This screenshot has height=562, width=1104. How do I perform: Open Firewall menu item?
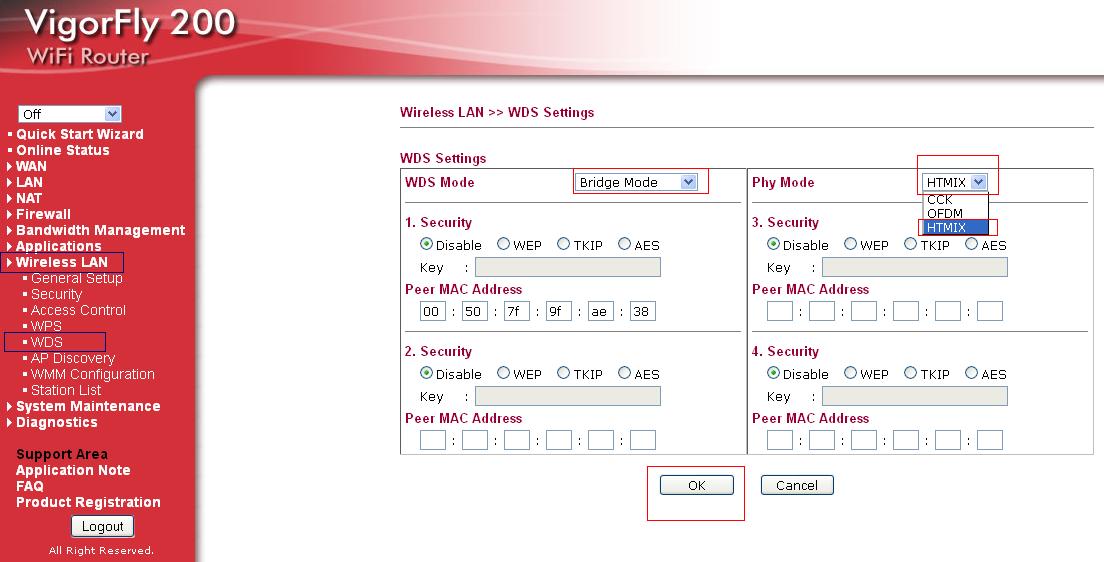pos(44,214)
